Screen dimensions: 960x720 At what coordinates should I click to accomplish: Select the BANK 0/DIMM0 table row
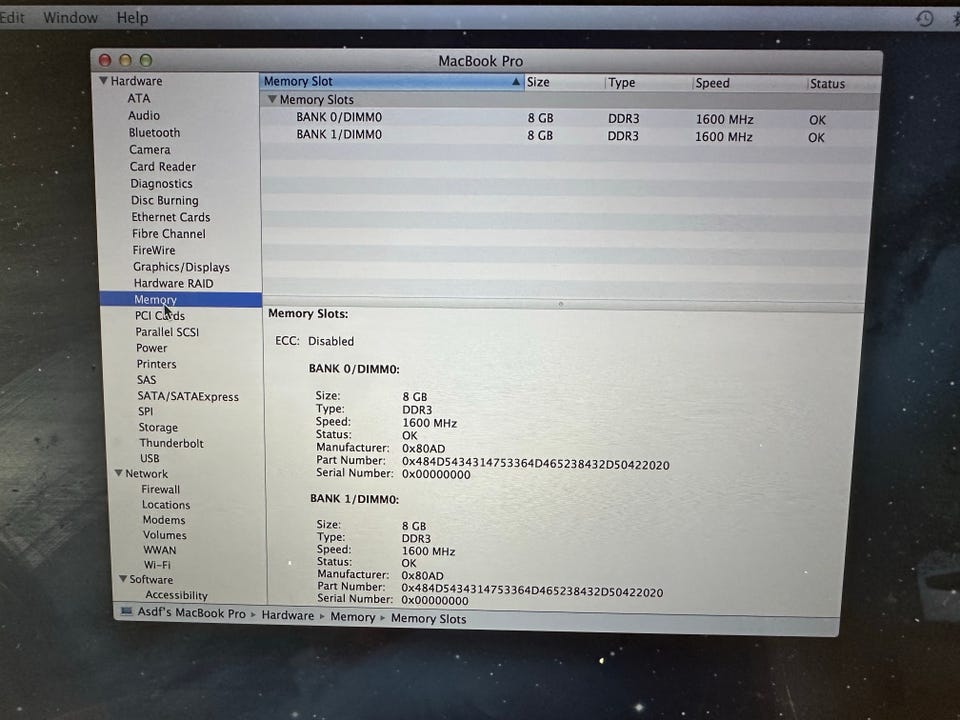[x=569, y=118]
